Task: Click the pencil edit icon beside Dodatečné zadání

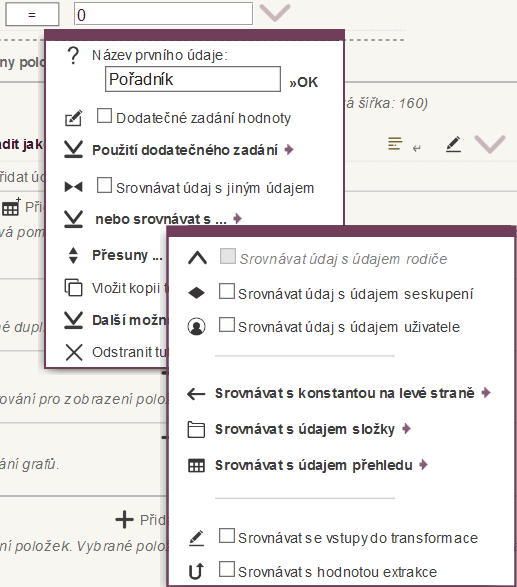Action: point(74,118)
